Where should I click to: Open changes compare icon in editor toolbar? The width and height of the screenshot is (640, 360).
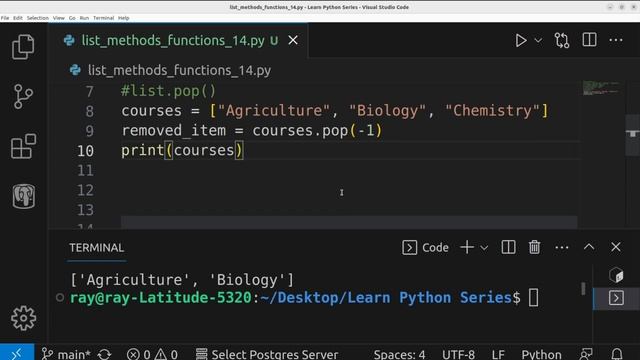[x=562, y=40]
